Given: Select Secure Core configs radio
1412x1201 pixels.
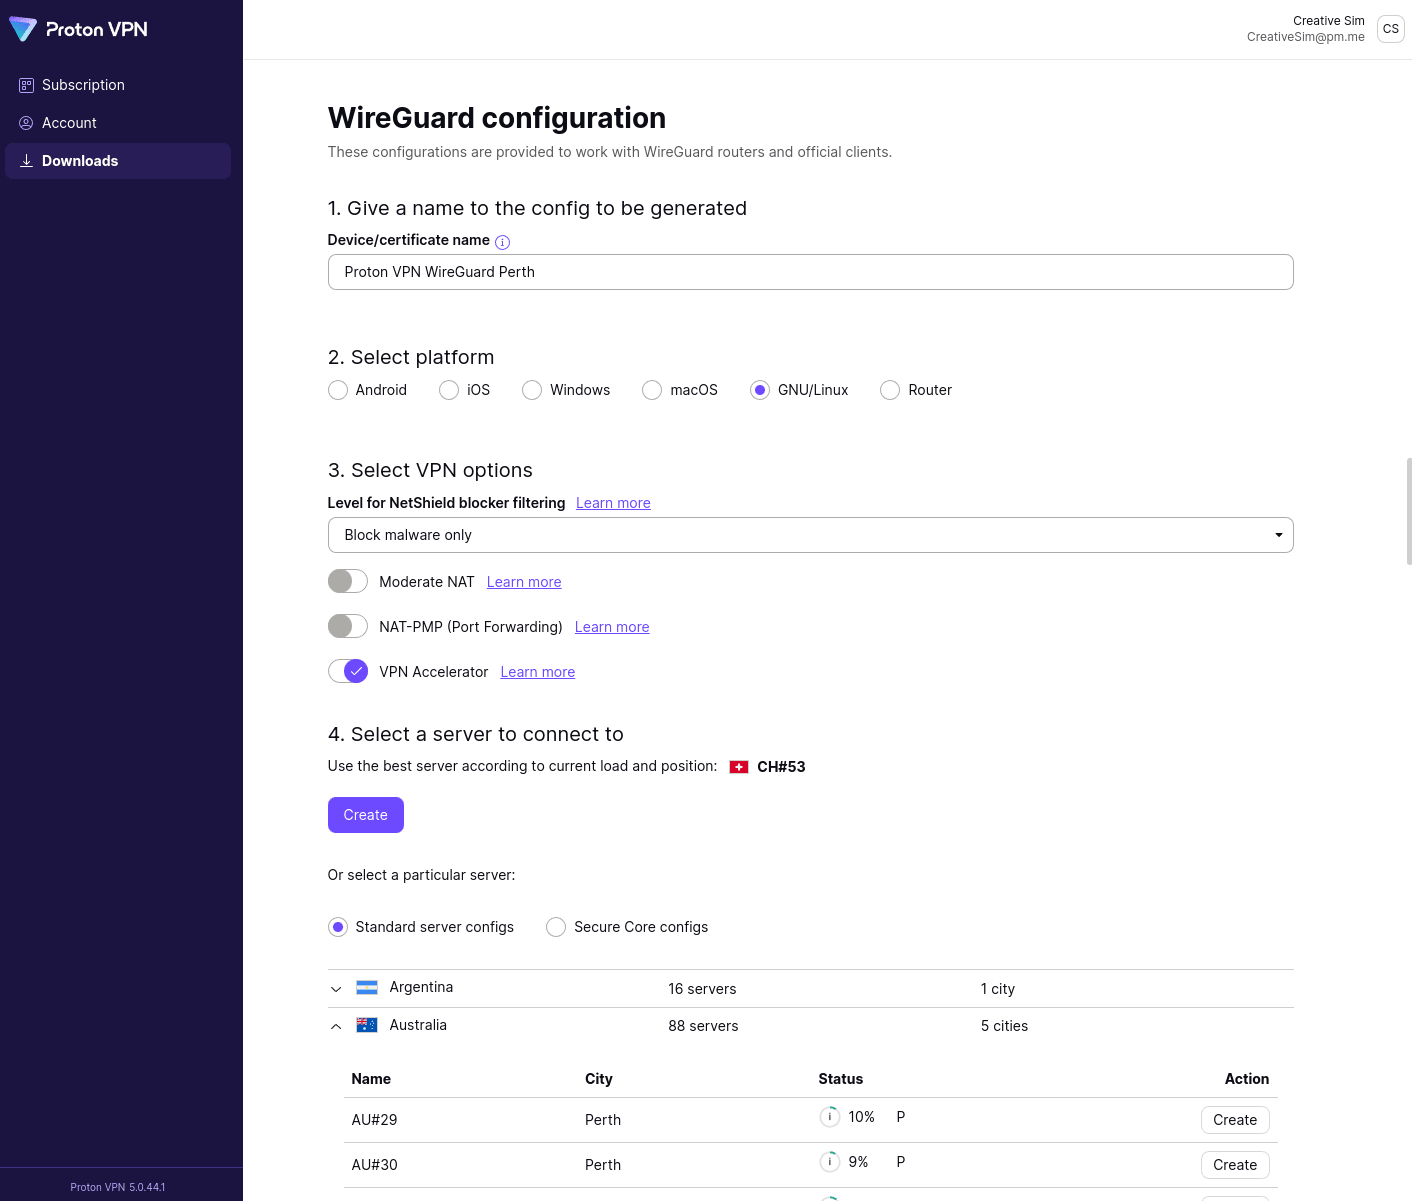Looking at the screenshot, I should (x=556, y=927).
